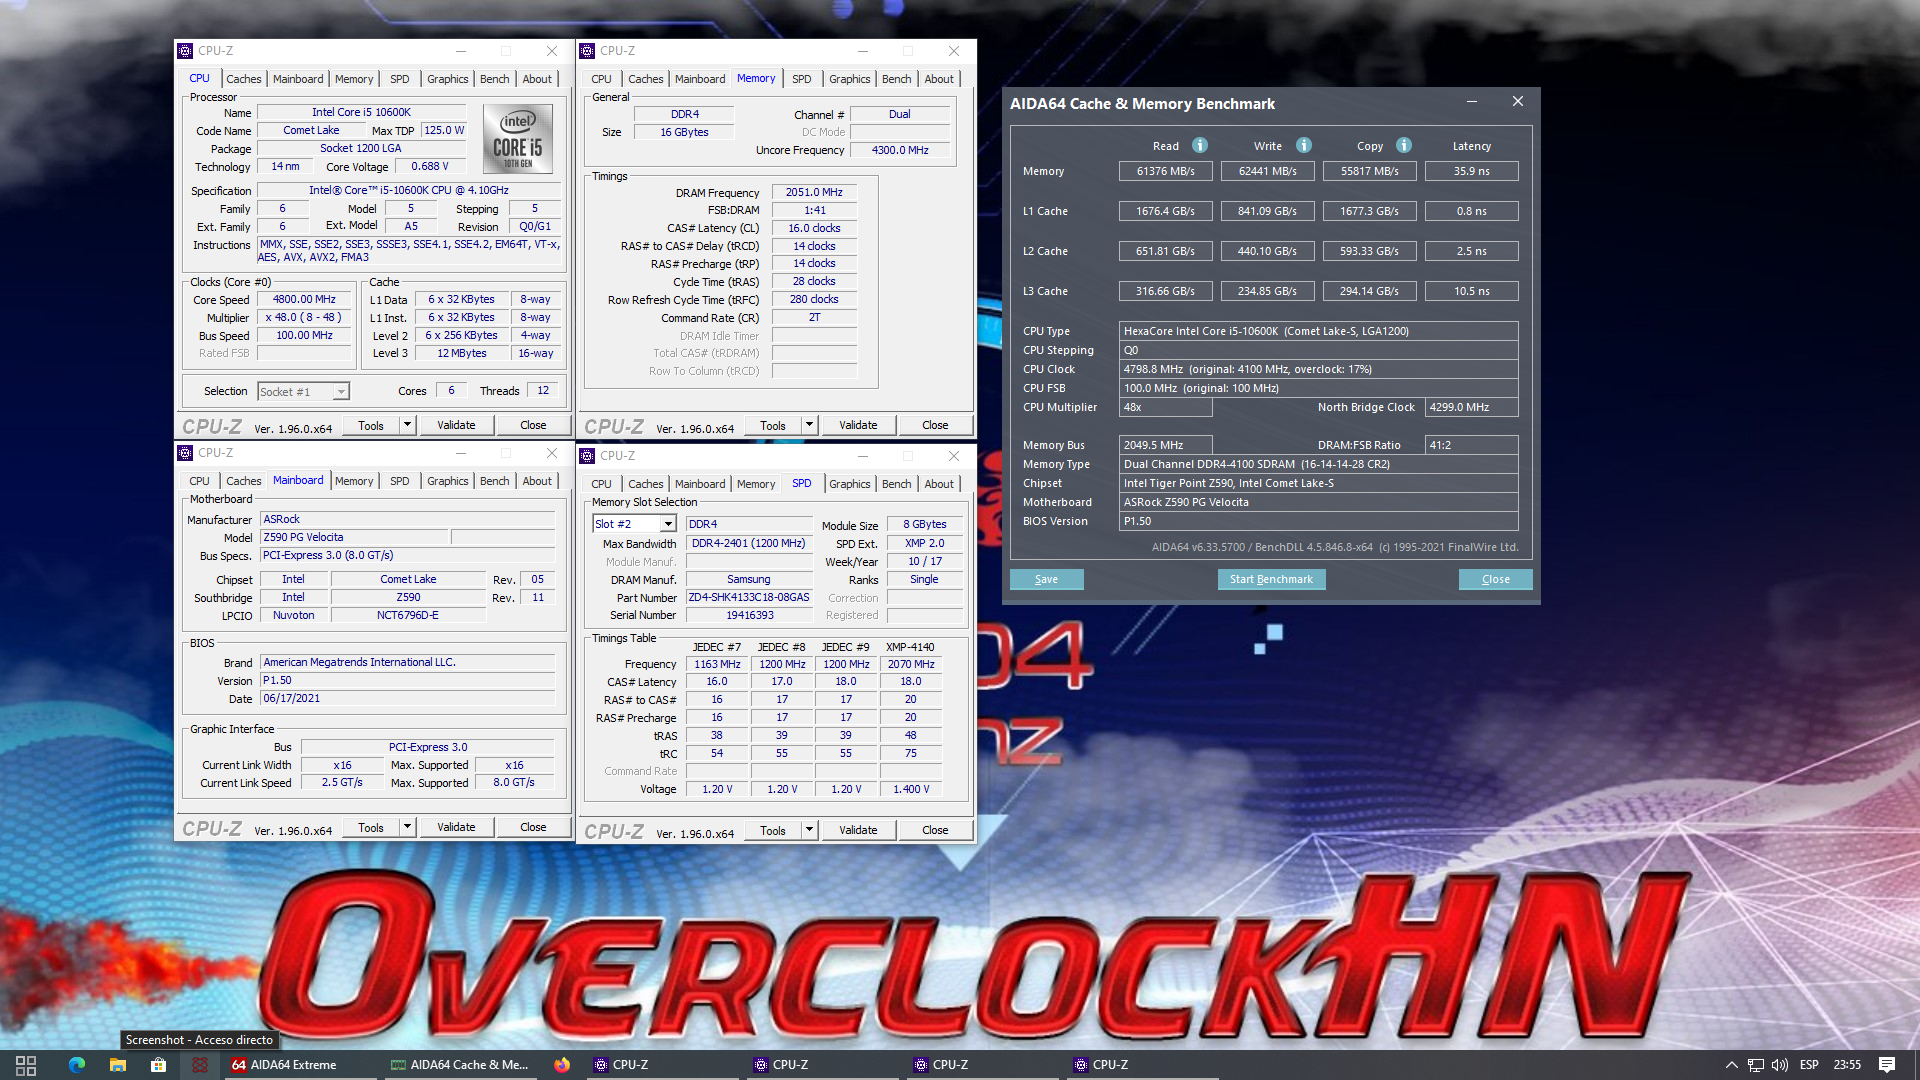The height and width of the screenshot is (1080, 1920).
Task: Click the Uncore Frequency 4300.0 MHz field
Action: pos(900,150)
